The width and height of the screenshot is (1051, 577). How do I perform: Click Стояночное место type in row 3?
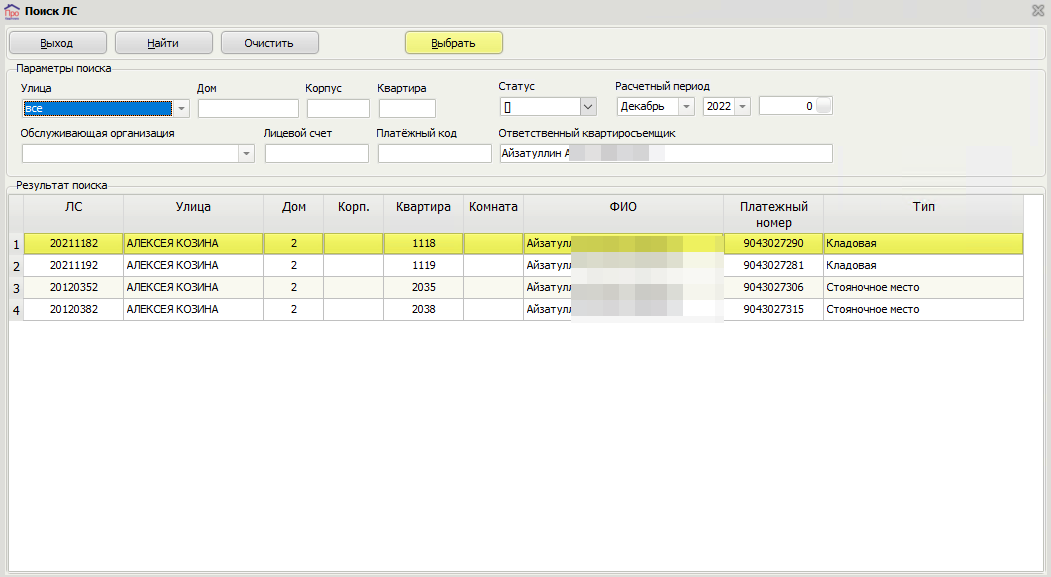coord(923,287)
